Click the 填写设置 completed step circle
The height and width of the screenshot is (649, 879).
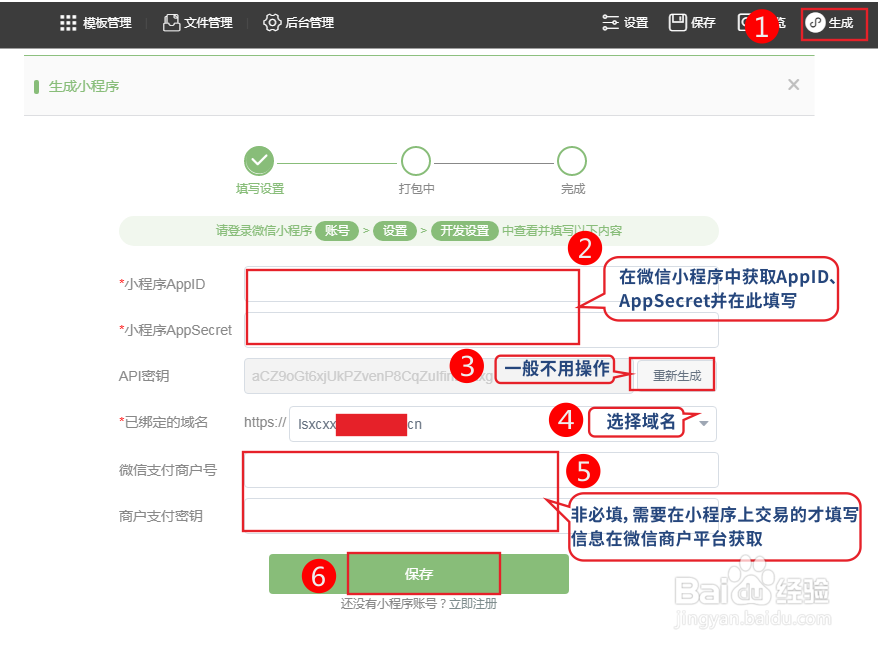[259, 161]
